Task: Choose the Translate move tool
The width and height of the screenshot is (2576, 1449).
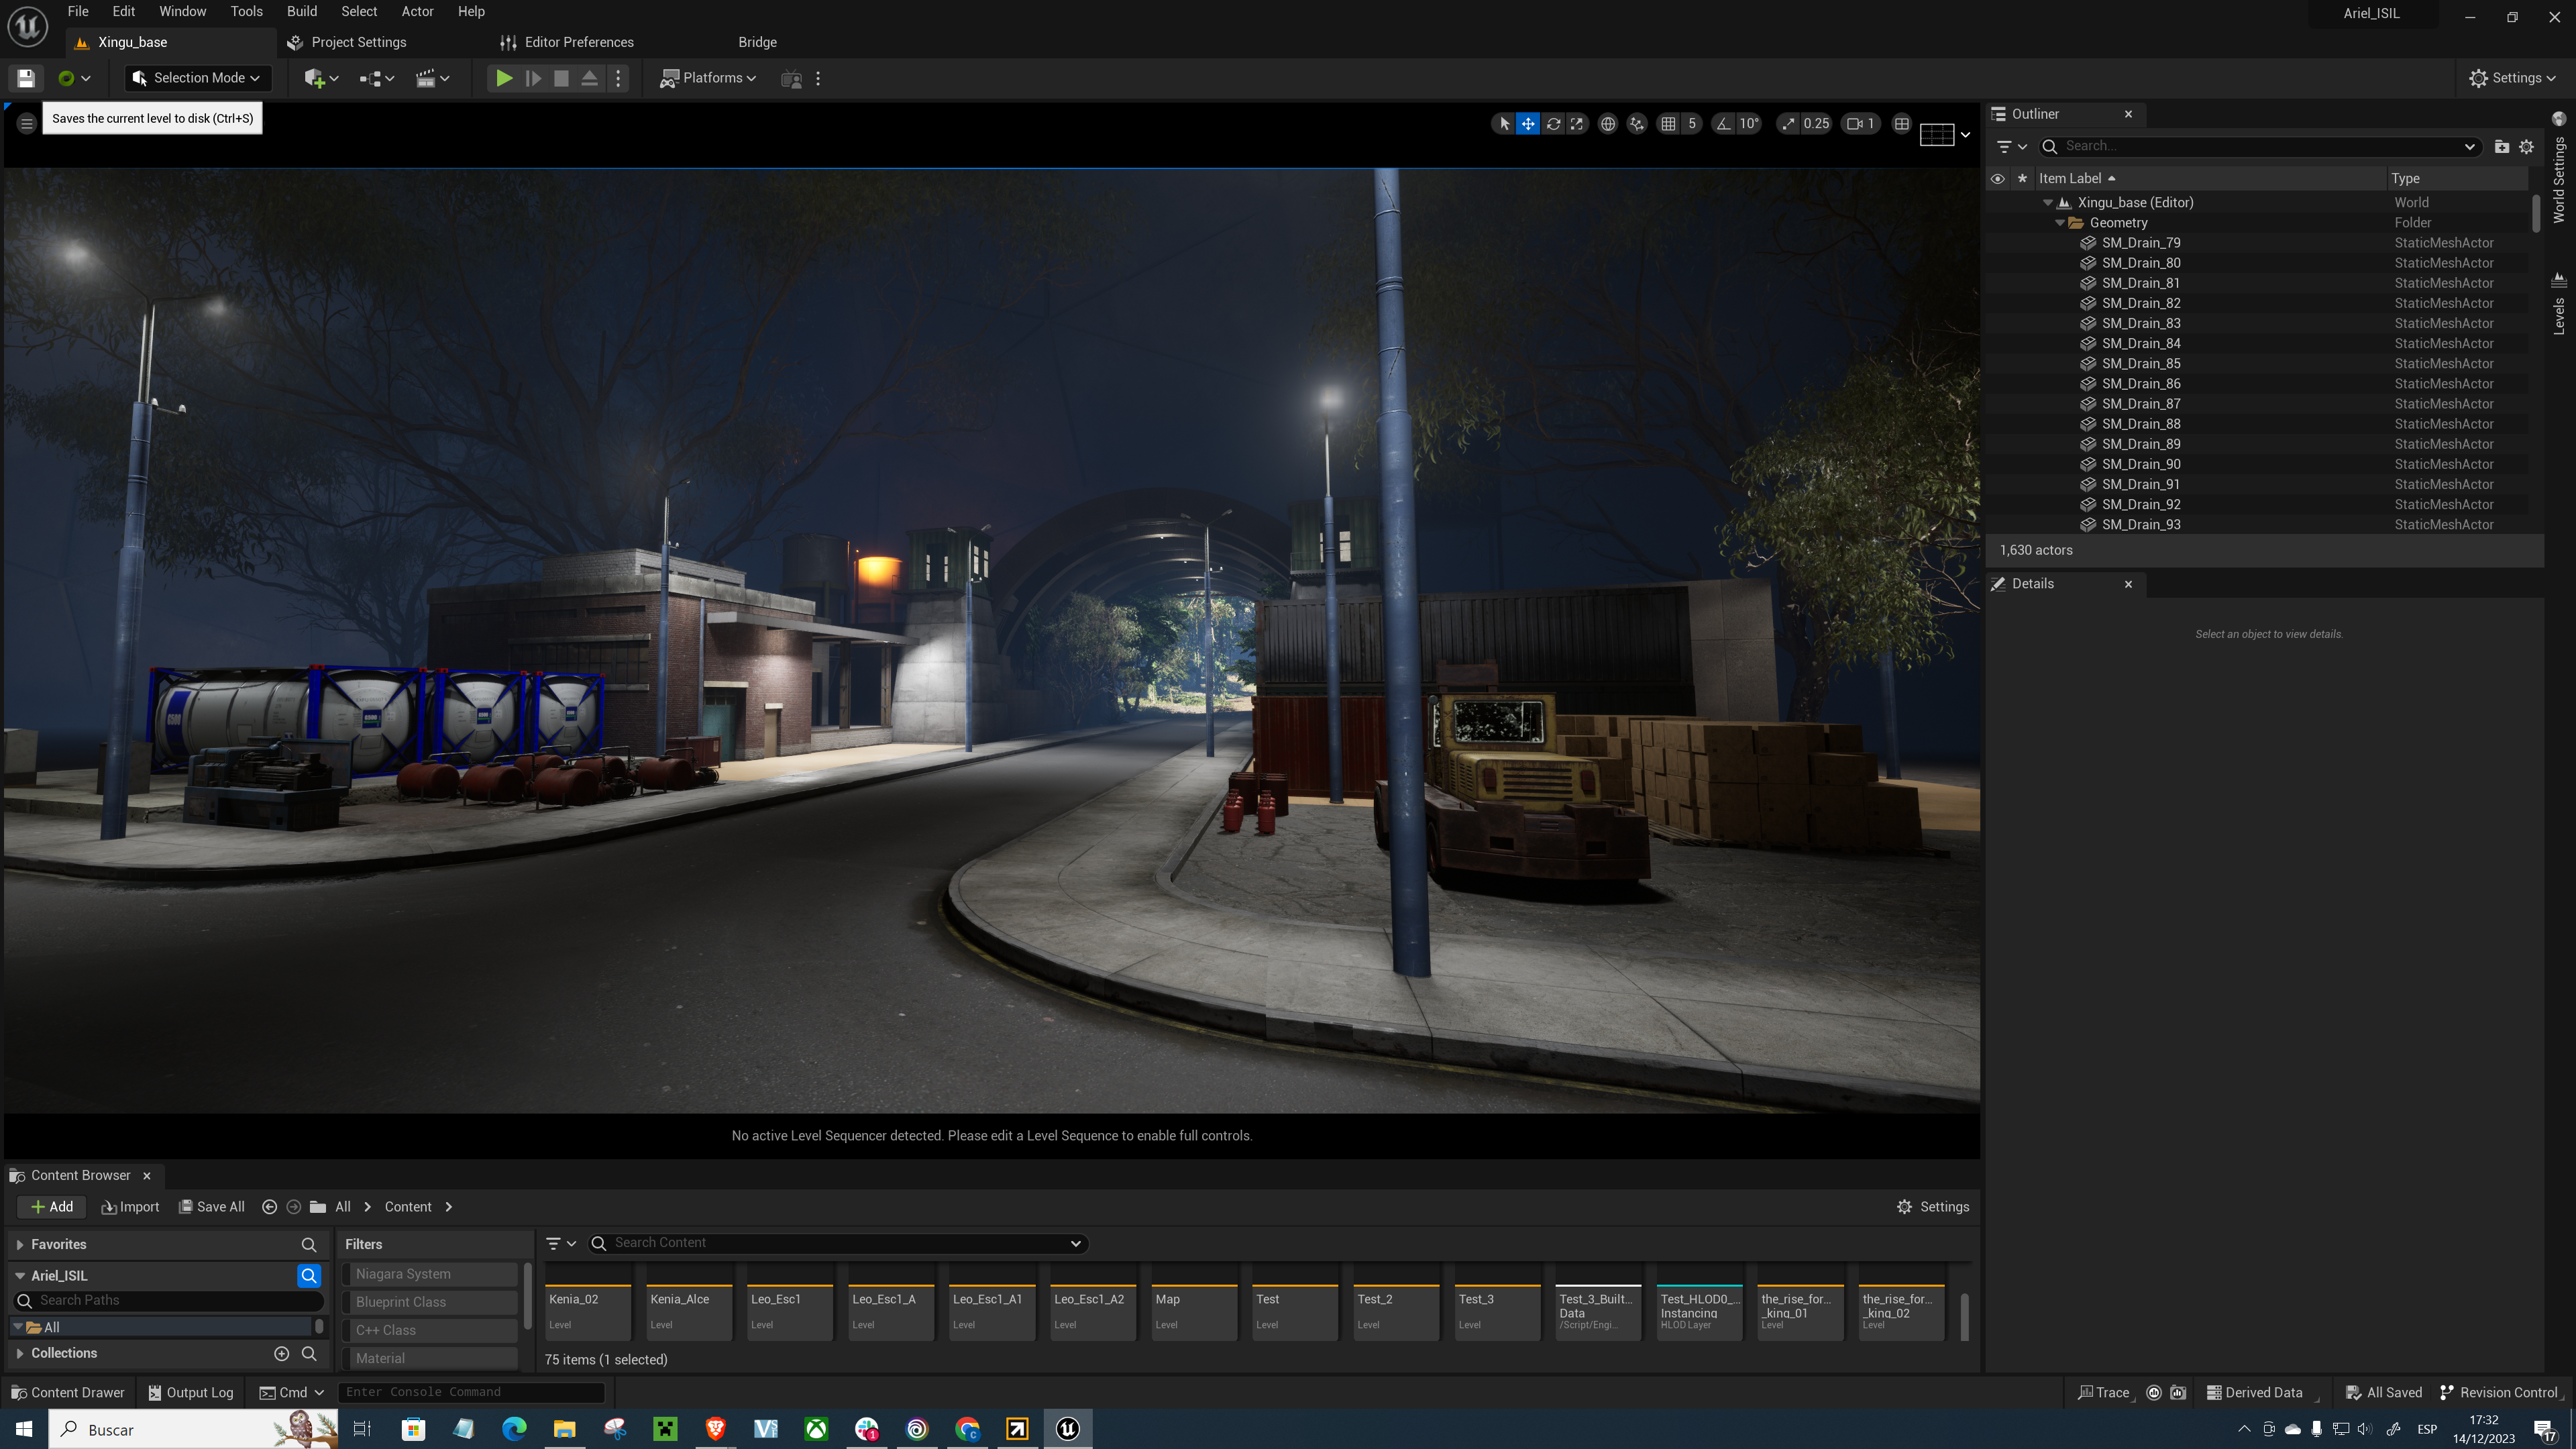Action: 1528,124
